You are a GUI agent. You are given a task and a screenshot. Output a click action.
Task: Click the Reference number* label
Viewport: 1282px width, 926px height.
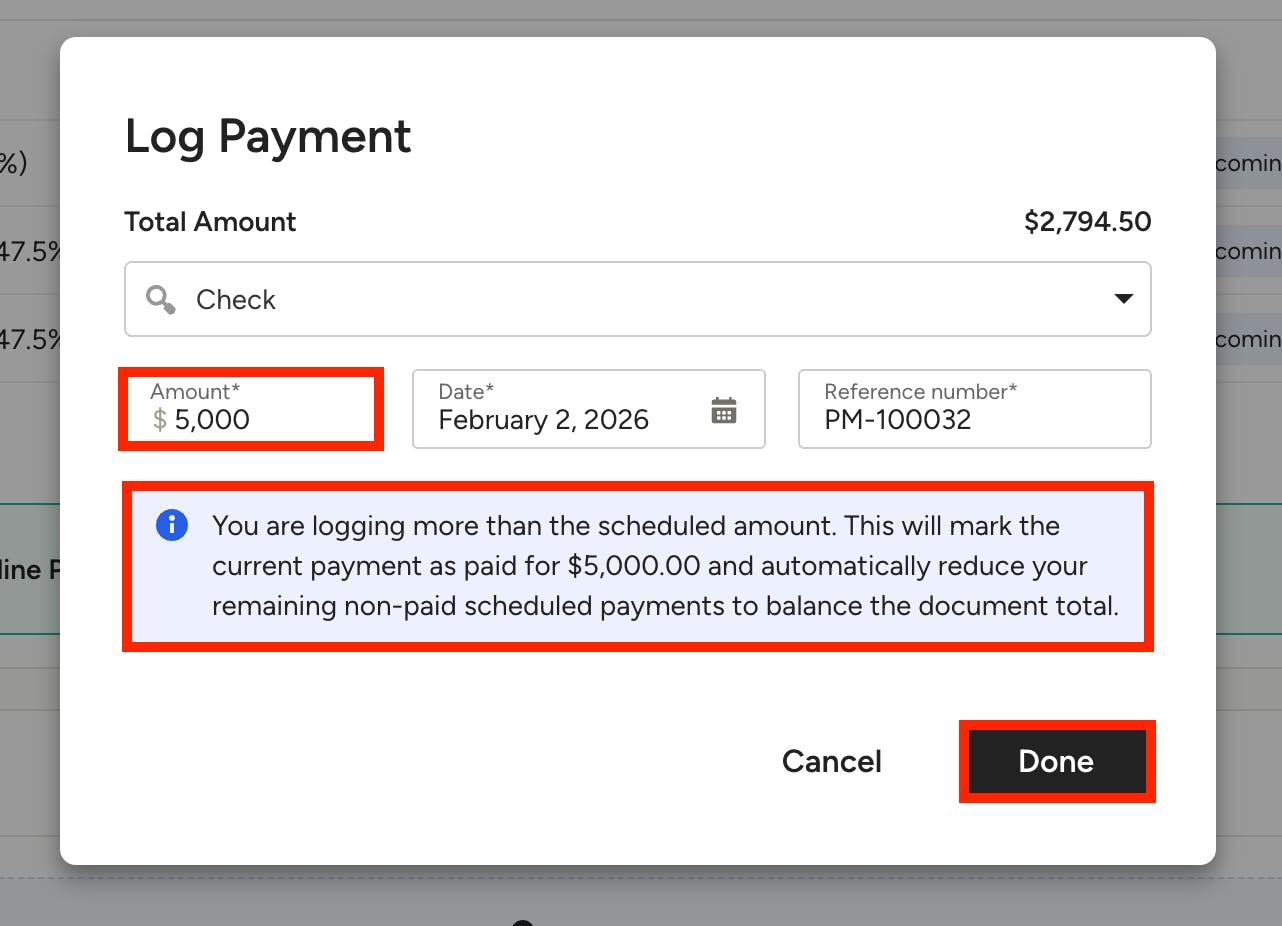point(920,391)
